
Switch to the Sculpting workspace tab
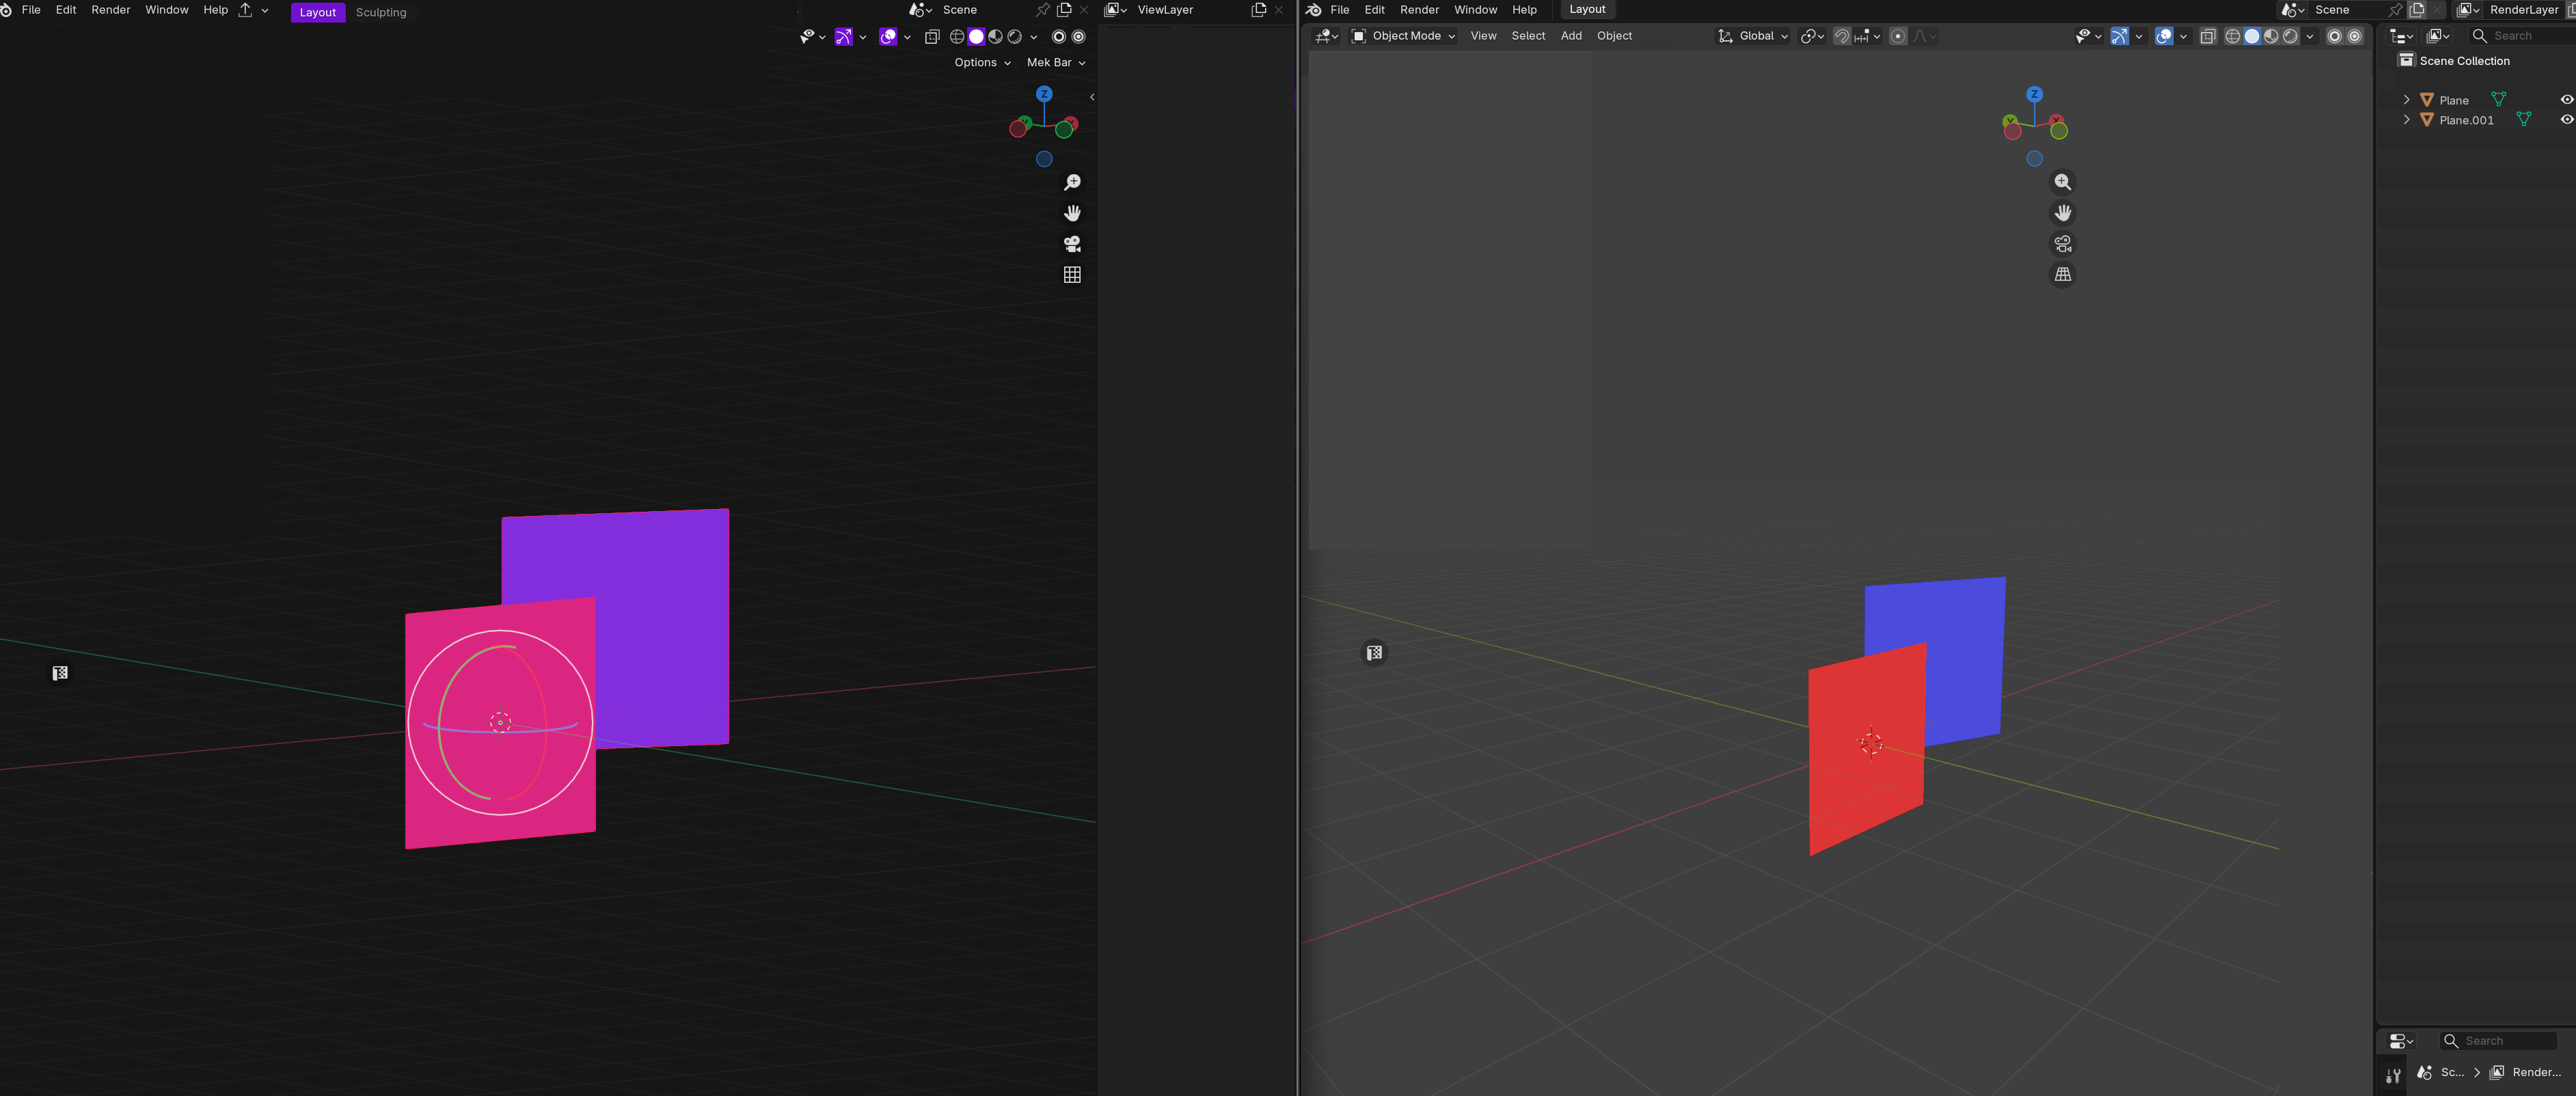tap(381, 12)
